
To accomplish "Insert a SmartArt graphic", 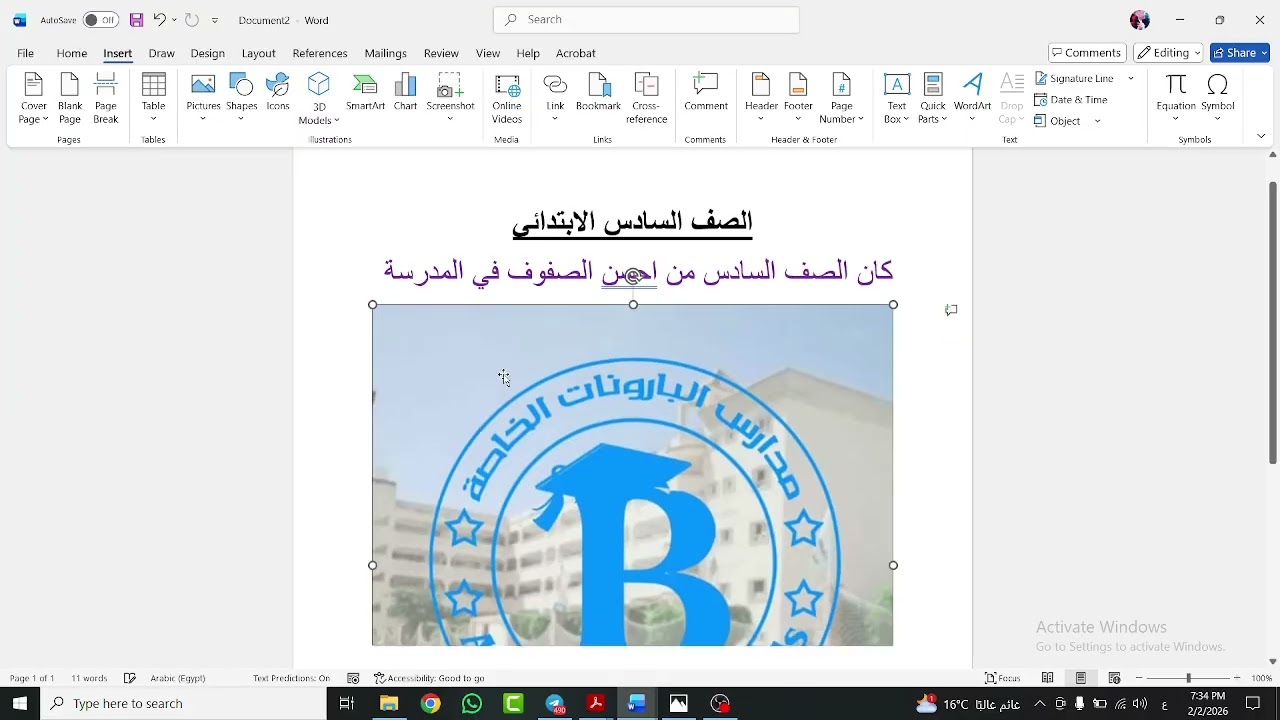I will (x=365, y=92).
